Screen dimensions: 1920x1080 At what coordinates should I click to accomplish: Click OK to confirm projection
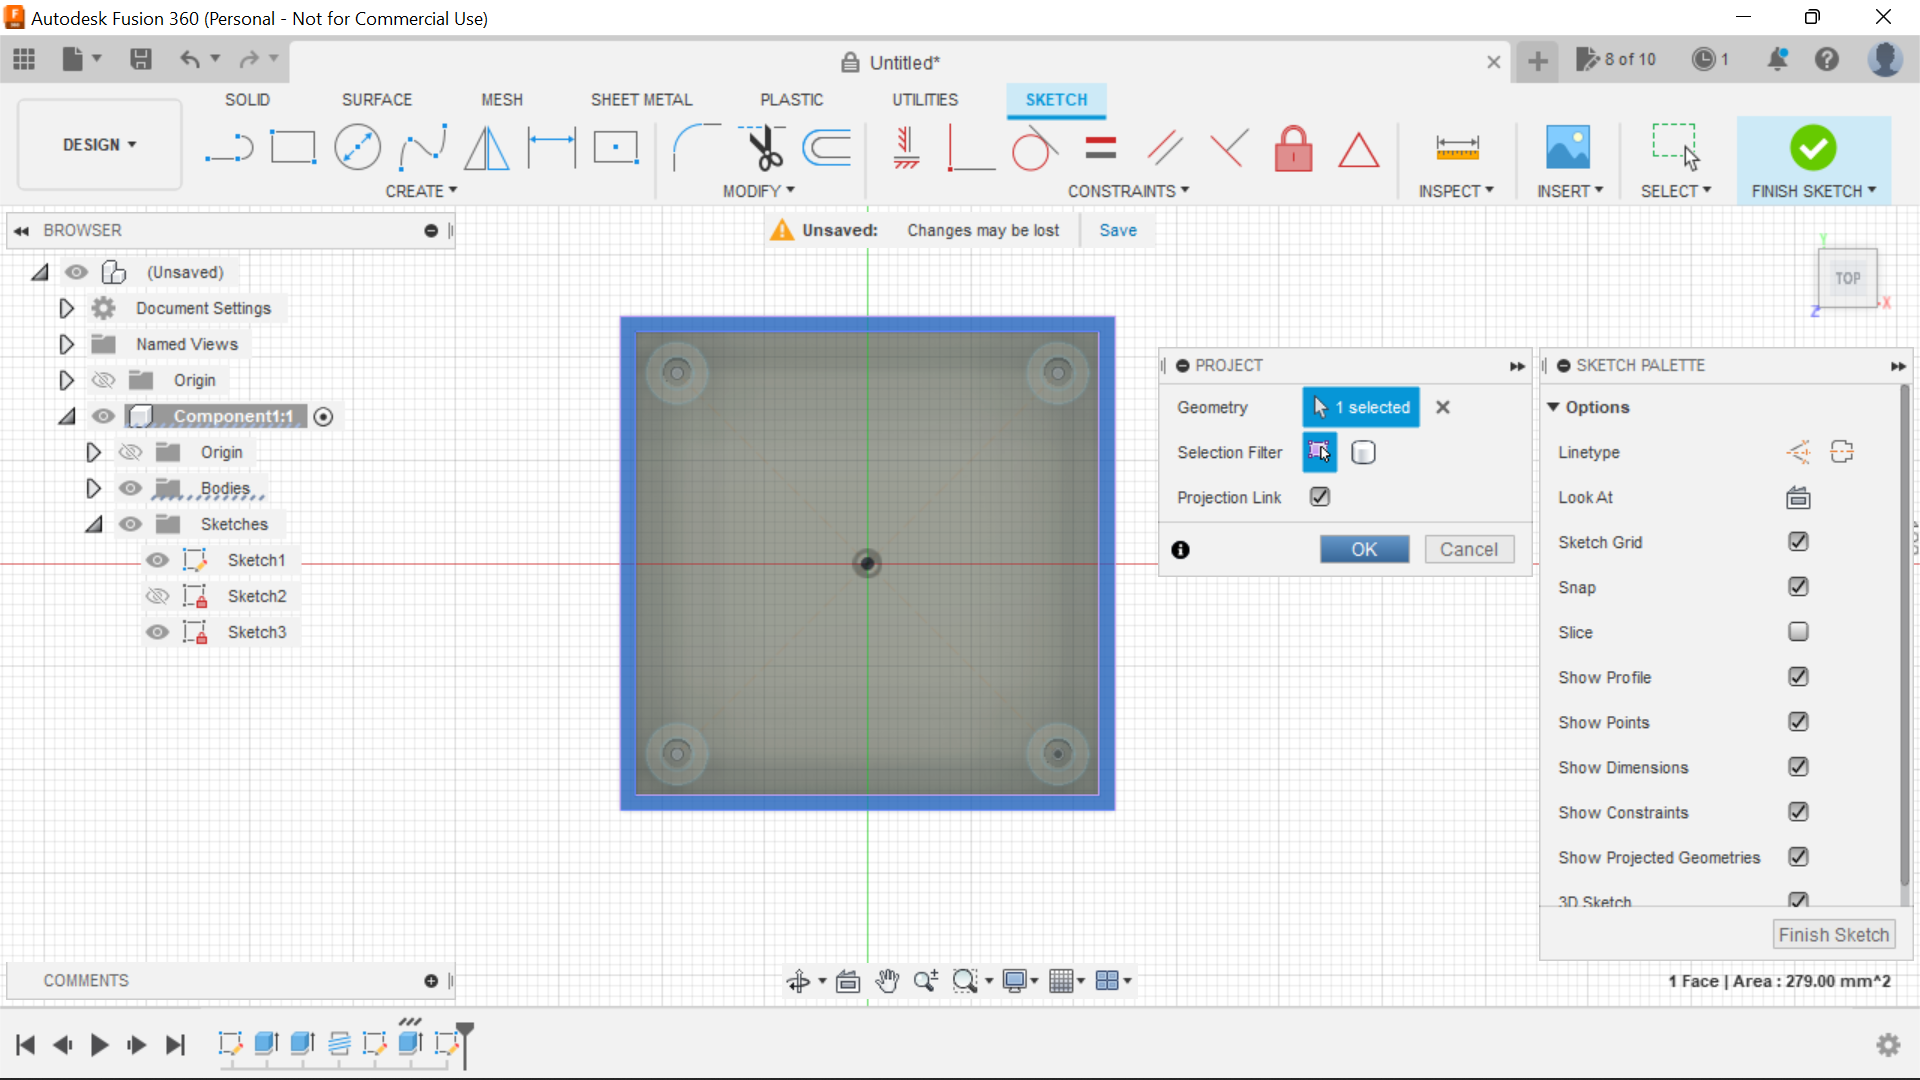coord(1364,549)
